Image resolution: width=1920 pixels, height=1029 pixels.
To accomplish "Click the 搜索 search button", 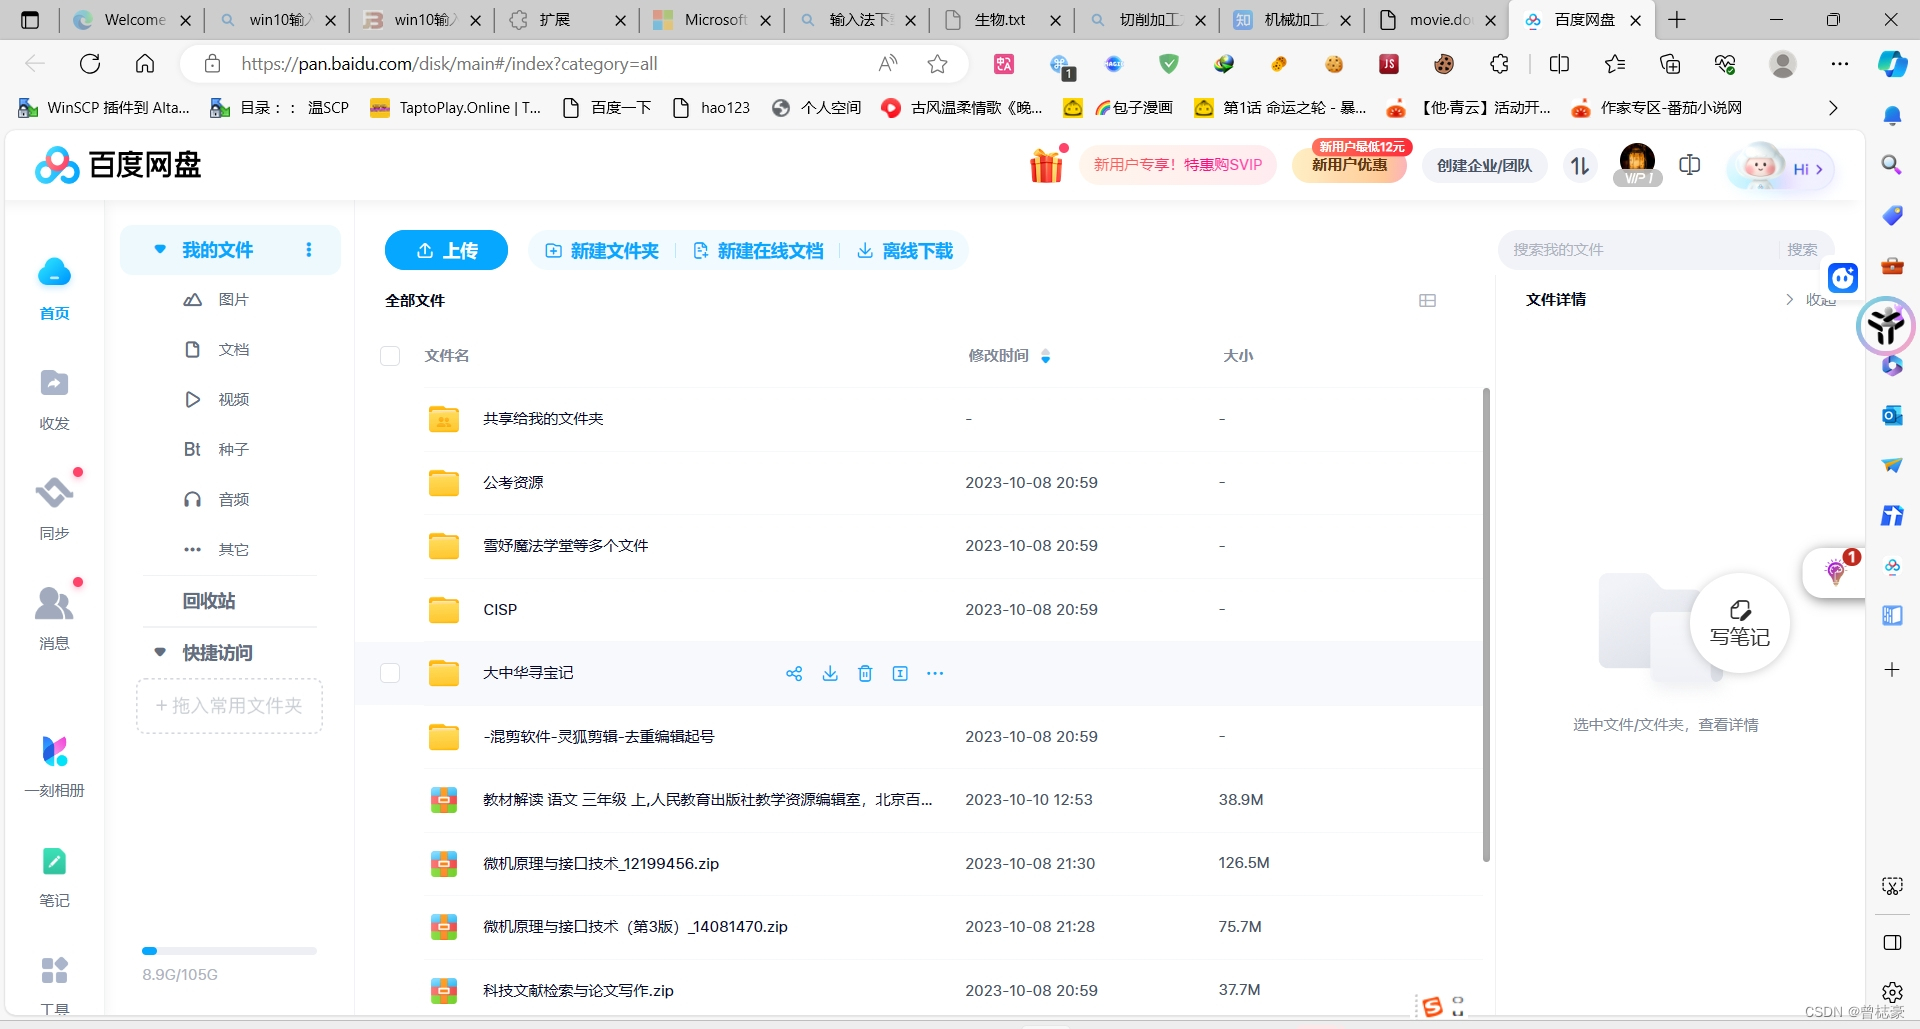I will tap(1802, 250).
